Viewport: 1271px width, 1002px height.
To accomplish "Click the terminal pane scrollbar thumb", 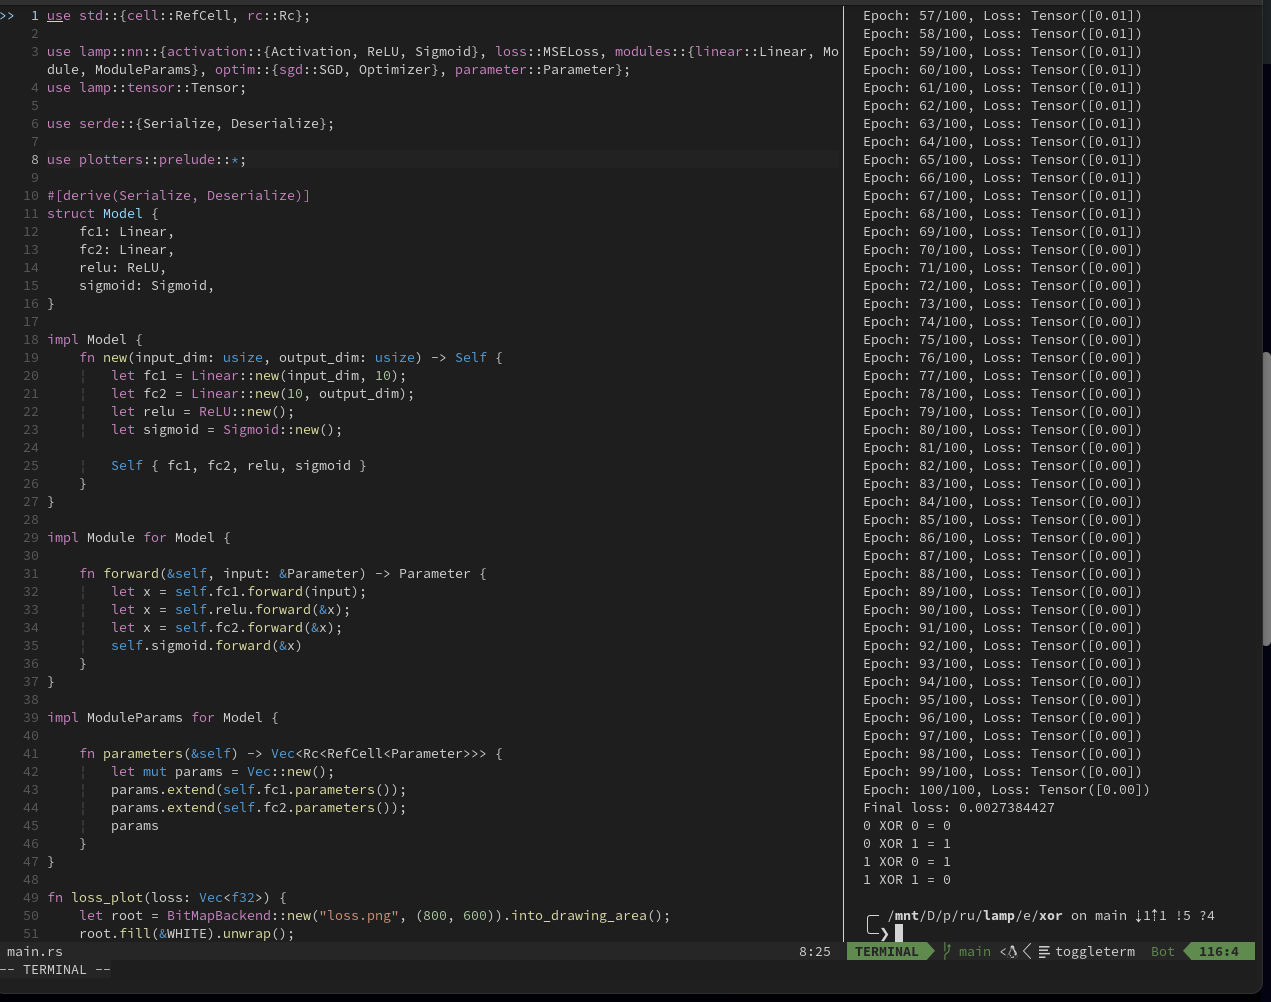I will (1266, 498).
